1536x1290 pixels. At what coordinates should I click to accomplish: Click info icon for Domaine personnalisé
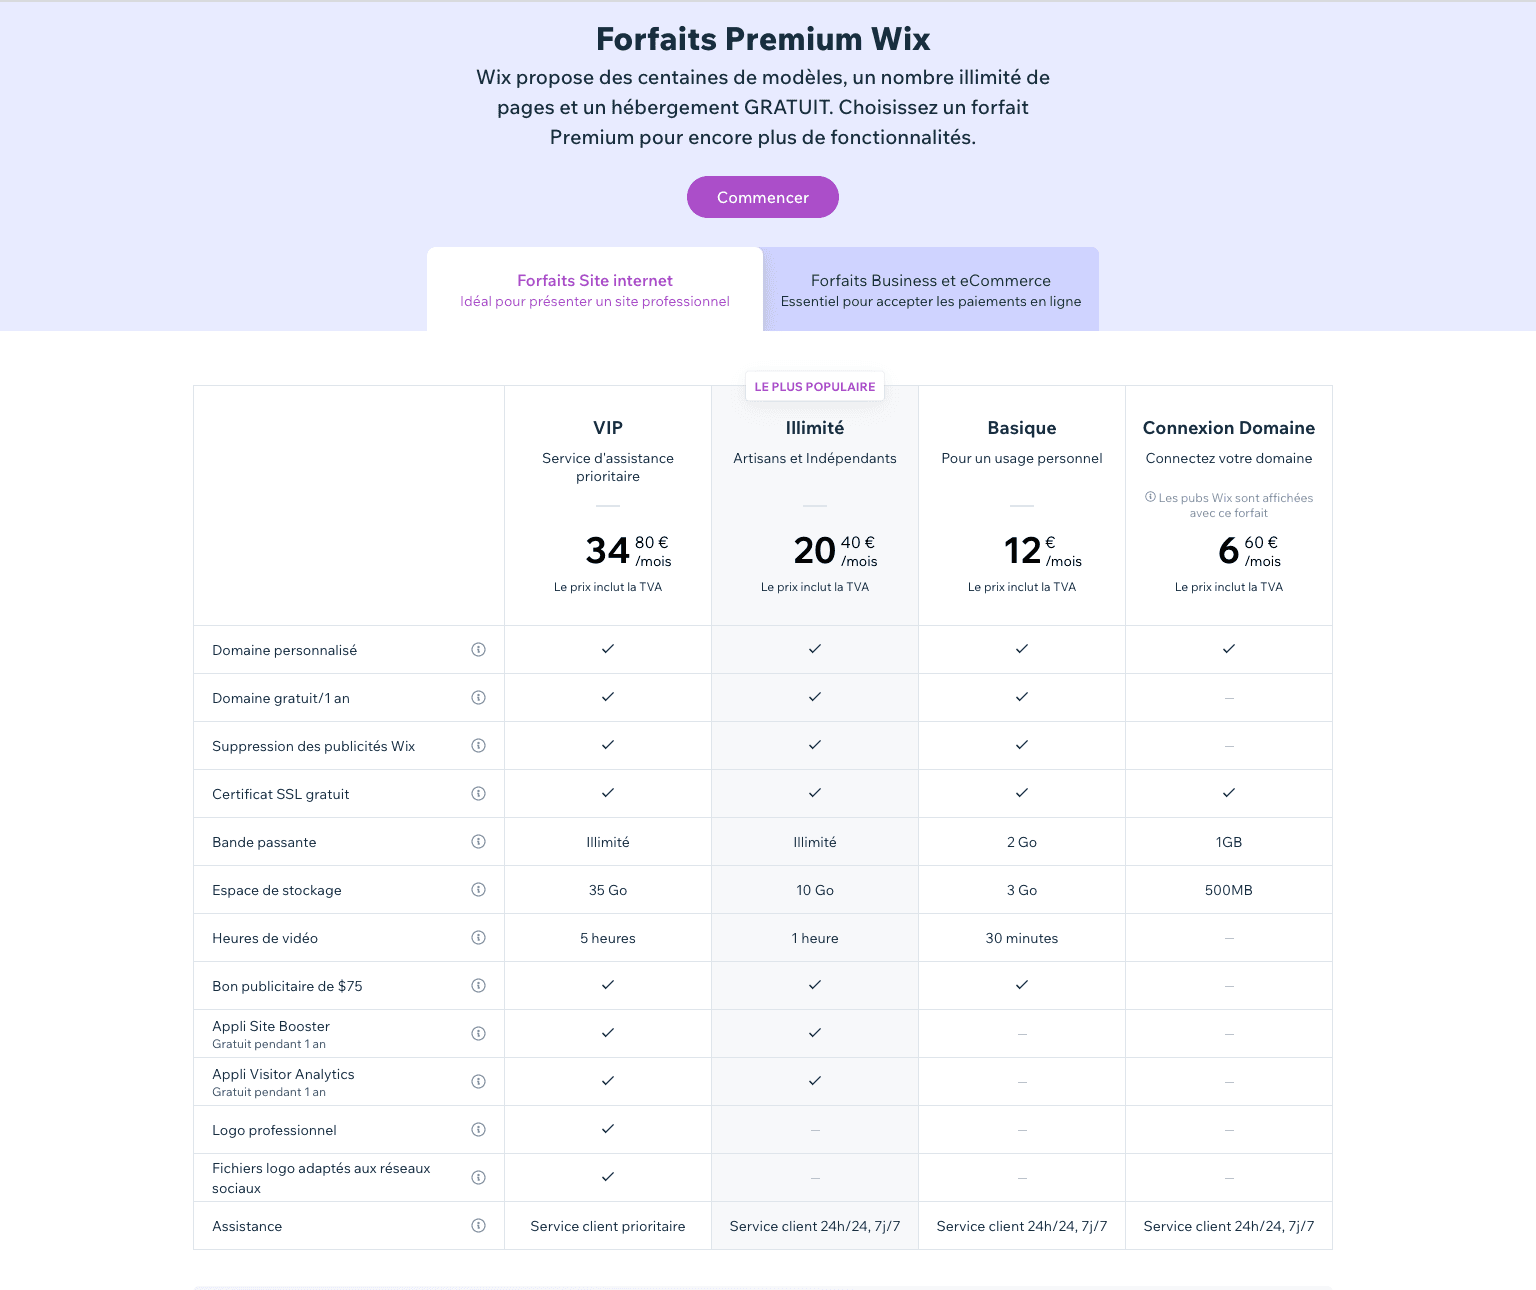click(478, 650)
